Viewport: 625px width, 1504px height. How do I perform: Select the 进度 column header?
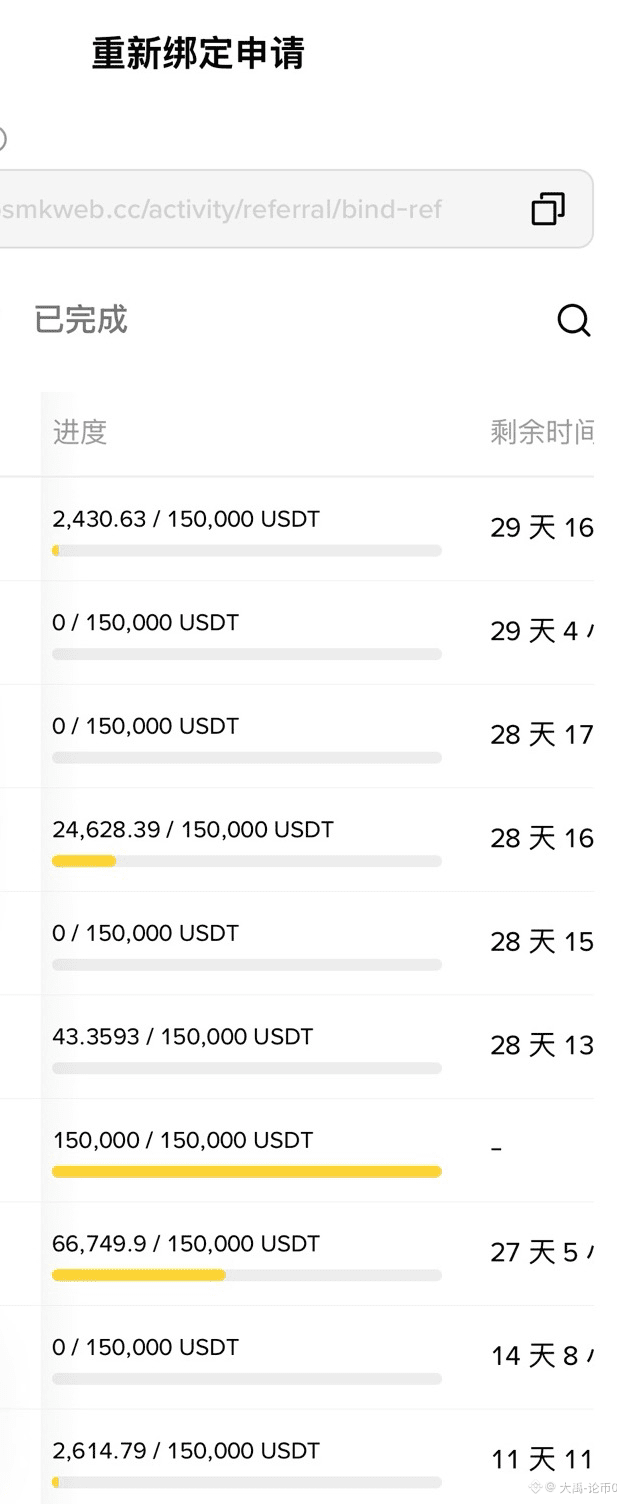coord(80,432)
